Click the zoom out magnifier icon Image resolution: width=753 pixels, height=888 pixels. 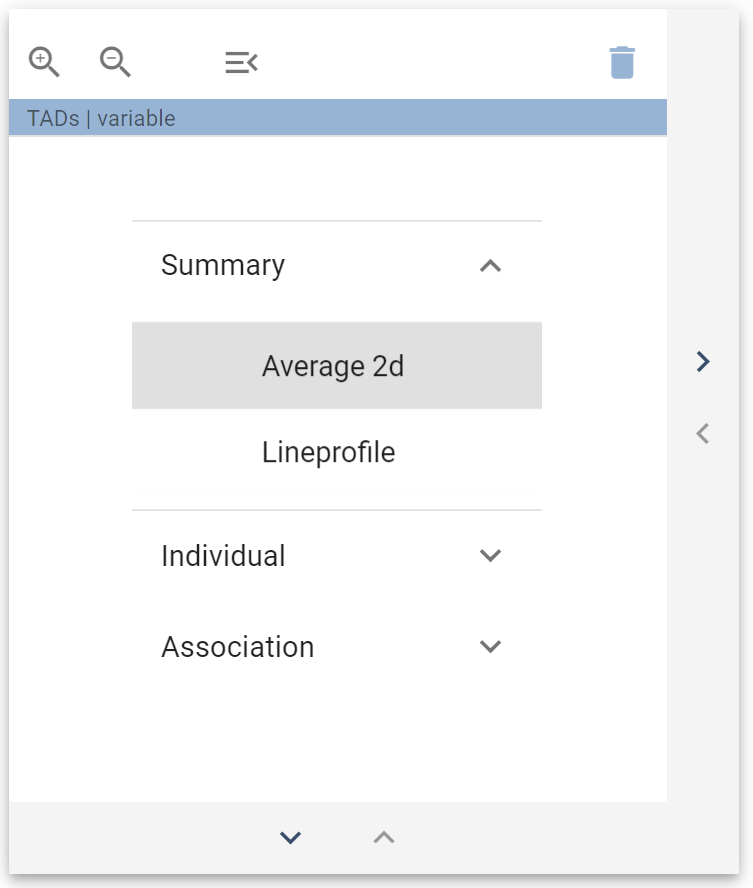[113, 61]
